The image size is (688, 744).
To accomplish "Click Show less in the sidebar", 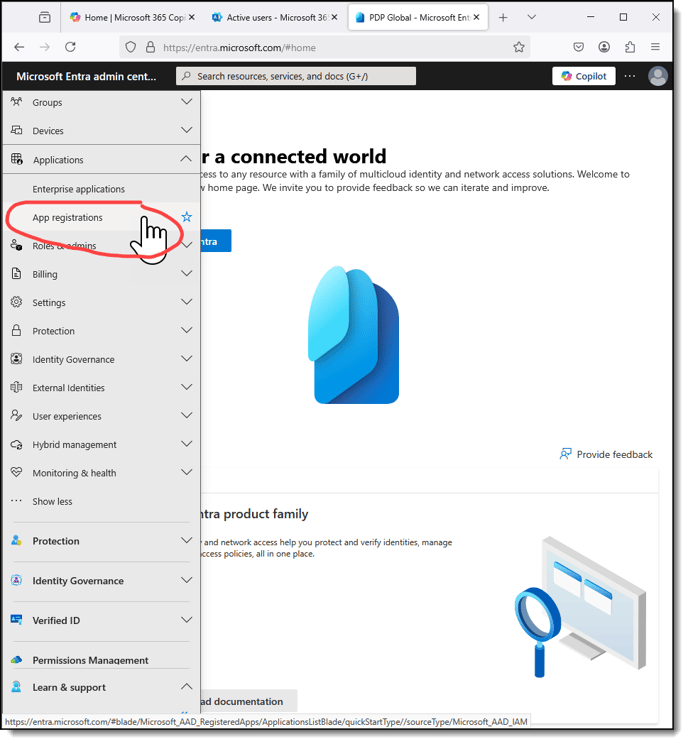I will 52,502.
